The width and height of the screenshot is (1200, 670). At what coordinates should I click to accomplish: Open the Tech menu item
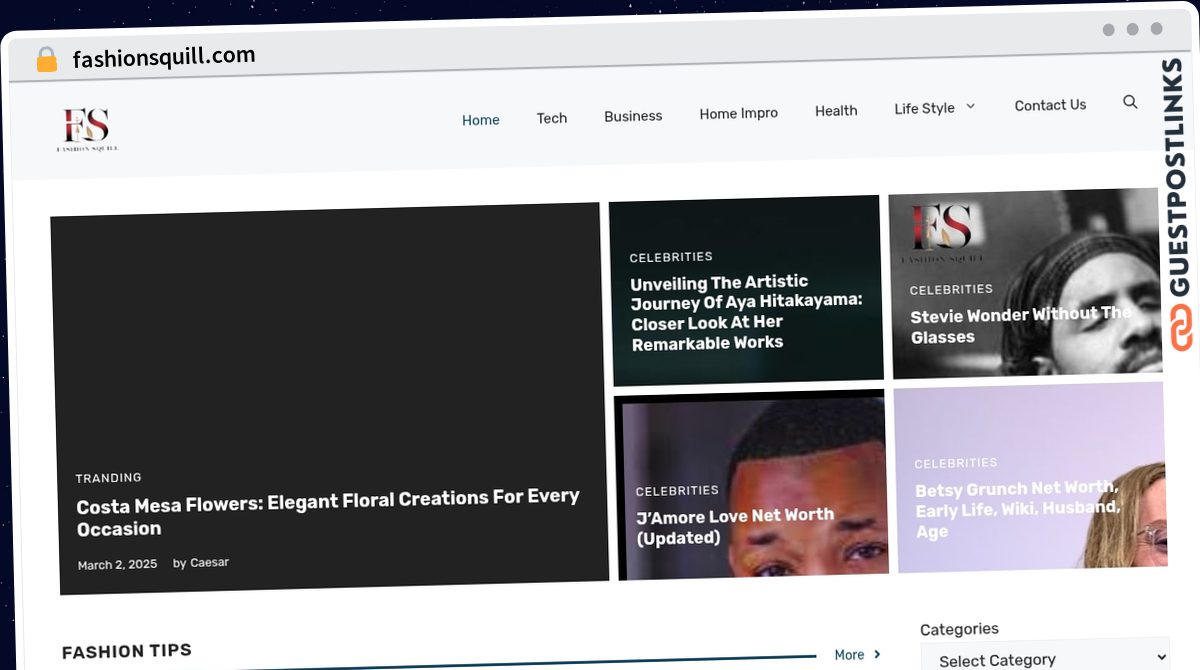(x=552, y=118)
